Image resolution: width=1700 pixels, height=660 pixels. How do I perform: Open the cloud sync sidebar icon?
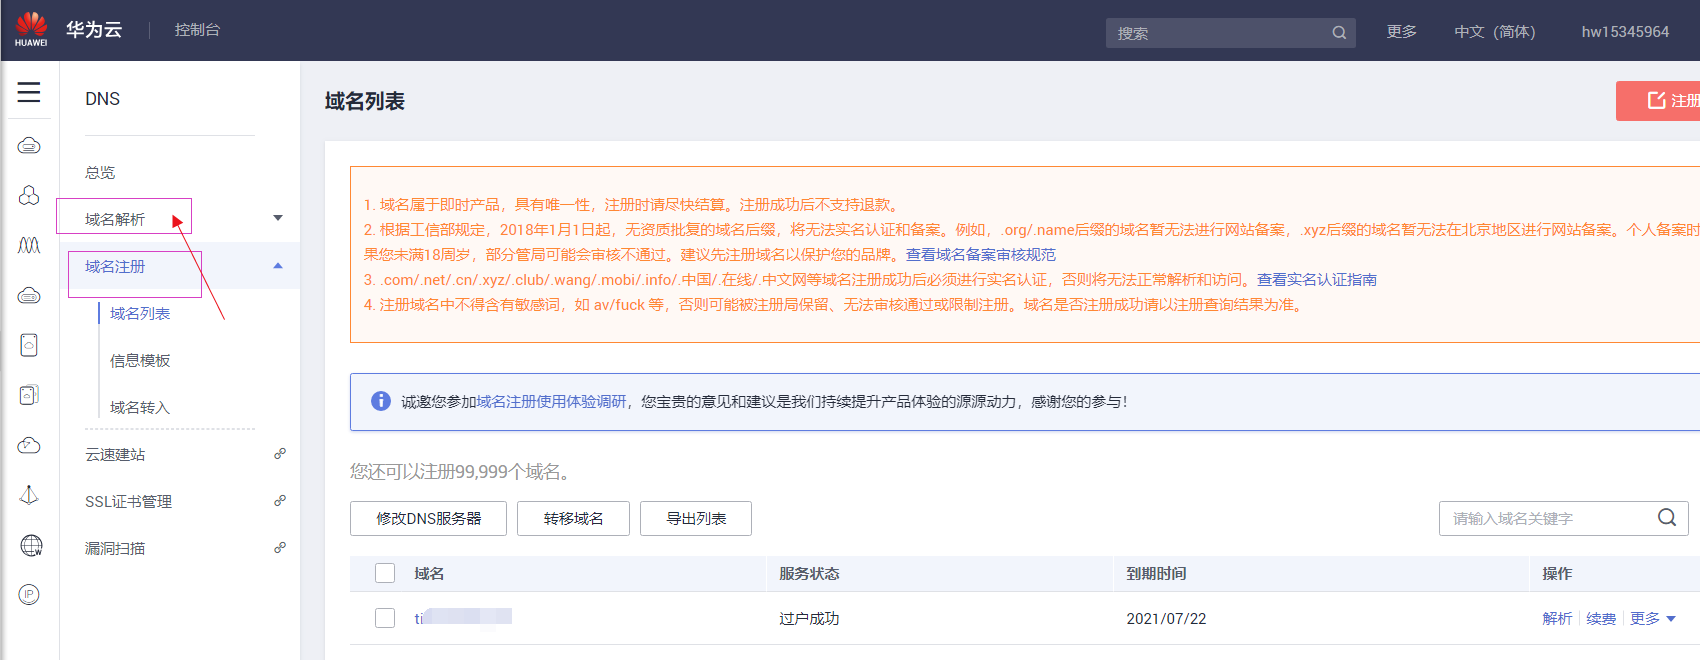pos(29,445)
